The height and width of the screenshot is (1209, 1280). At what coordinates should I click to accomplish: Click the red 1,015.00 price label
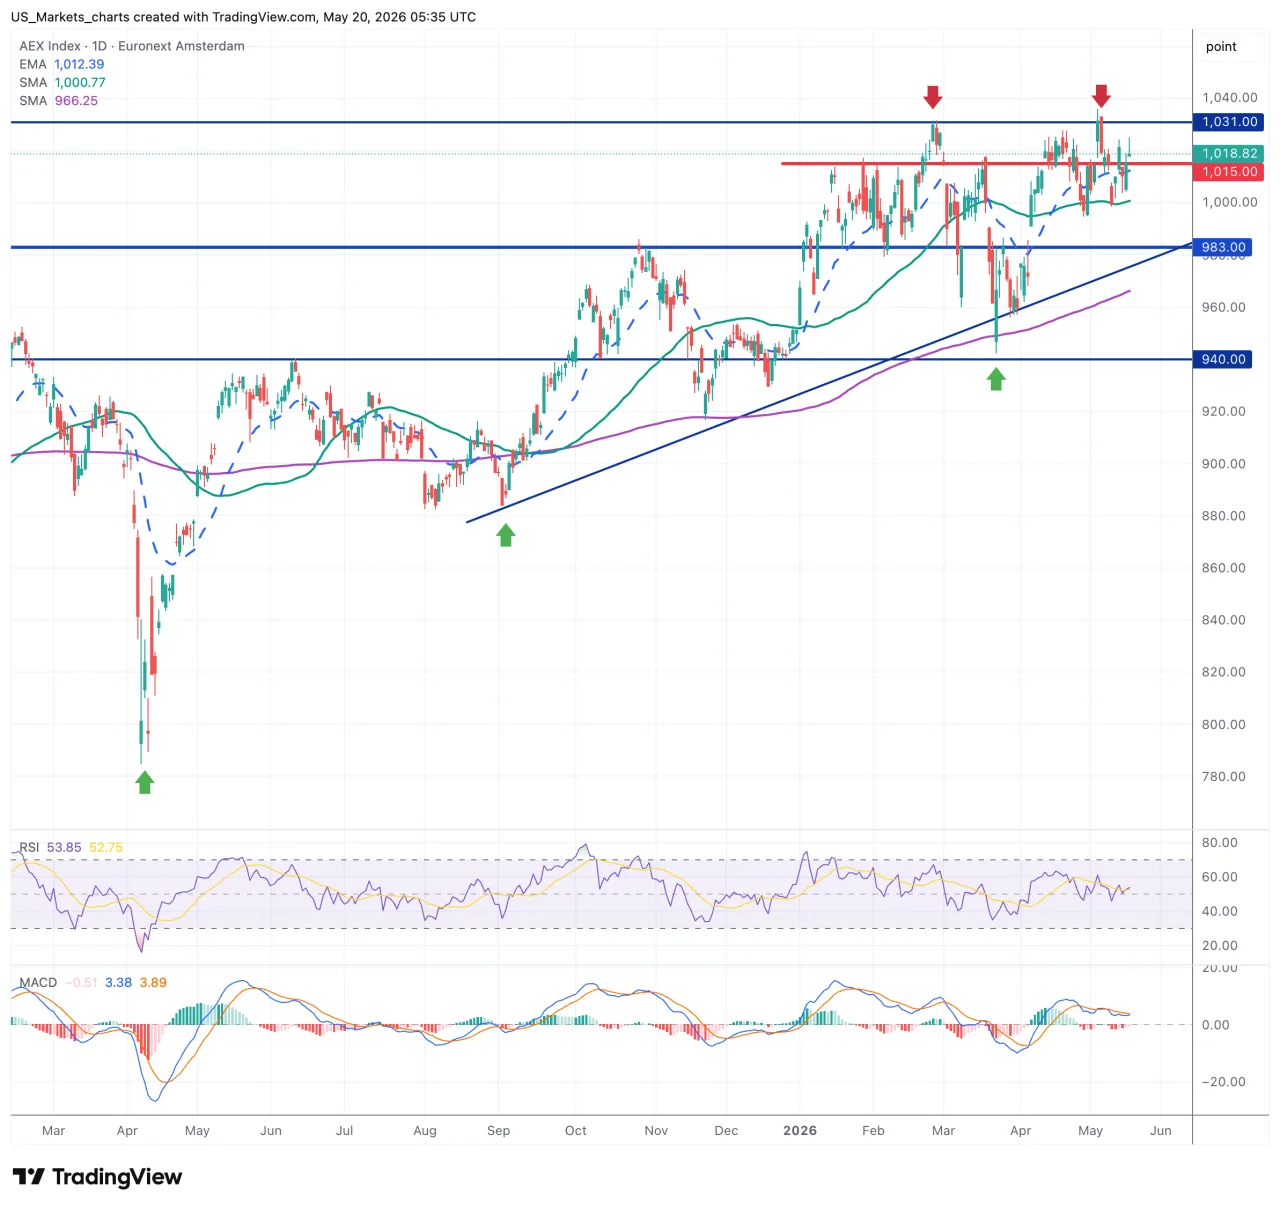click(1229, 172)
